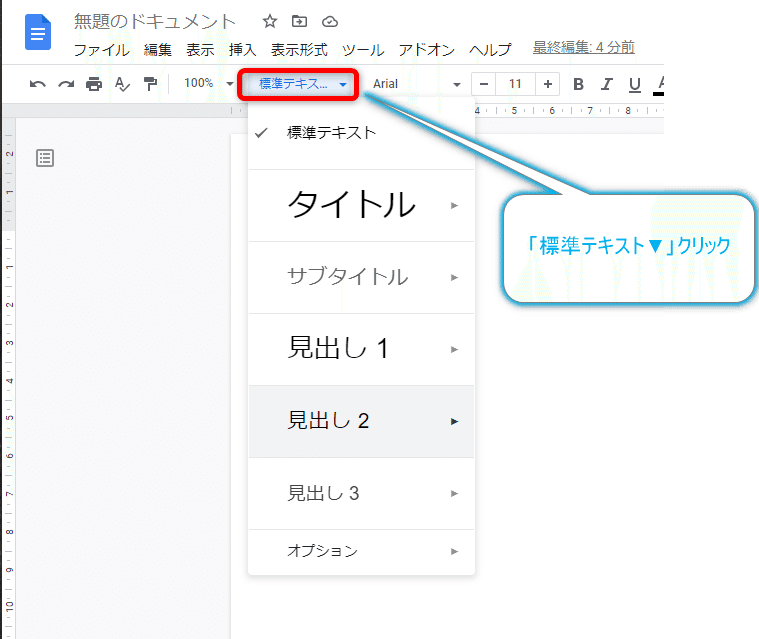Click the cloud document status icon

click(x=330, y=21)
